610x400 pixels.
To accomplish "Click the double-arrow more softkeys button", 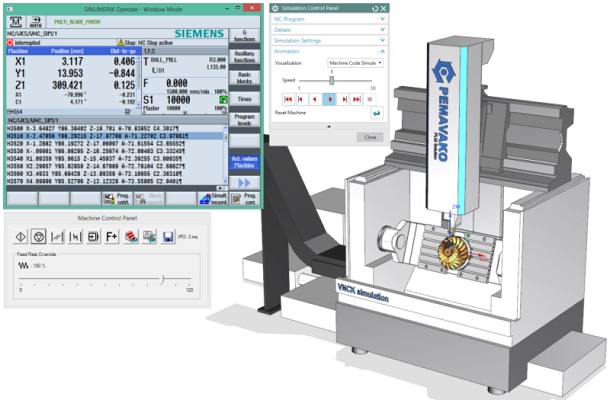I will (x=244, y=183).
